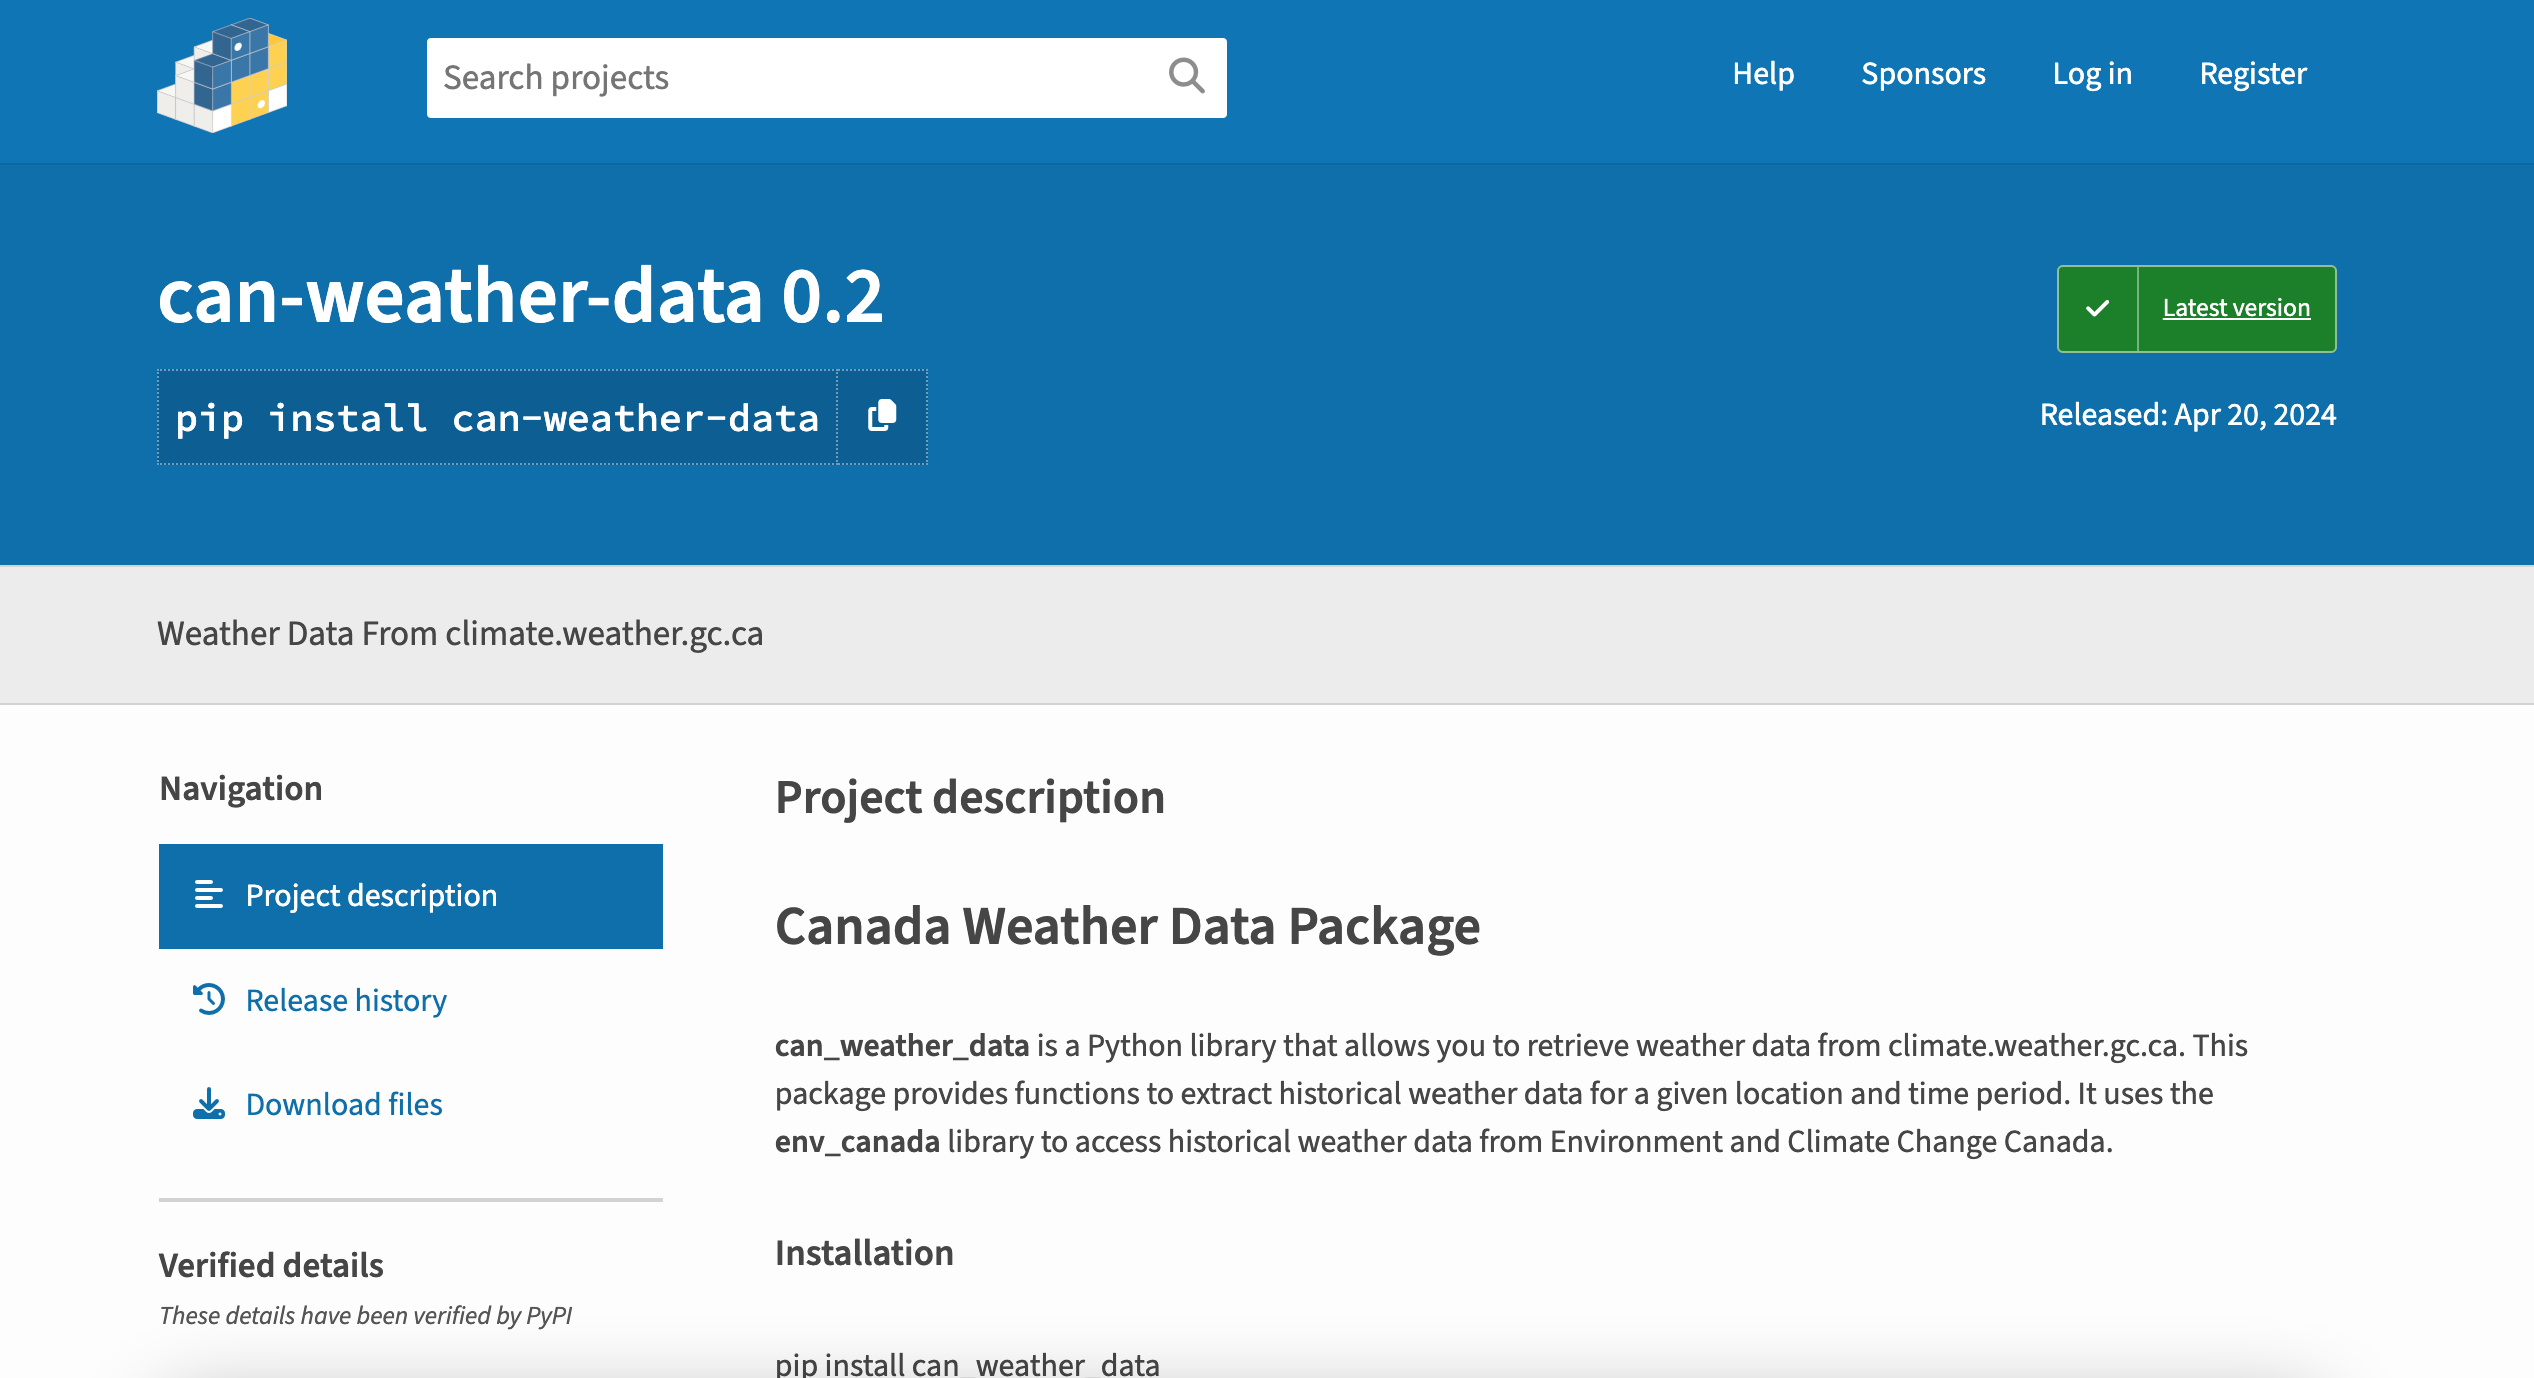Click the Canada Weather Data Package heading
The width and height of the screenshot is (2534, 1378).
pos(1127,926)
